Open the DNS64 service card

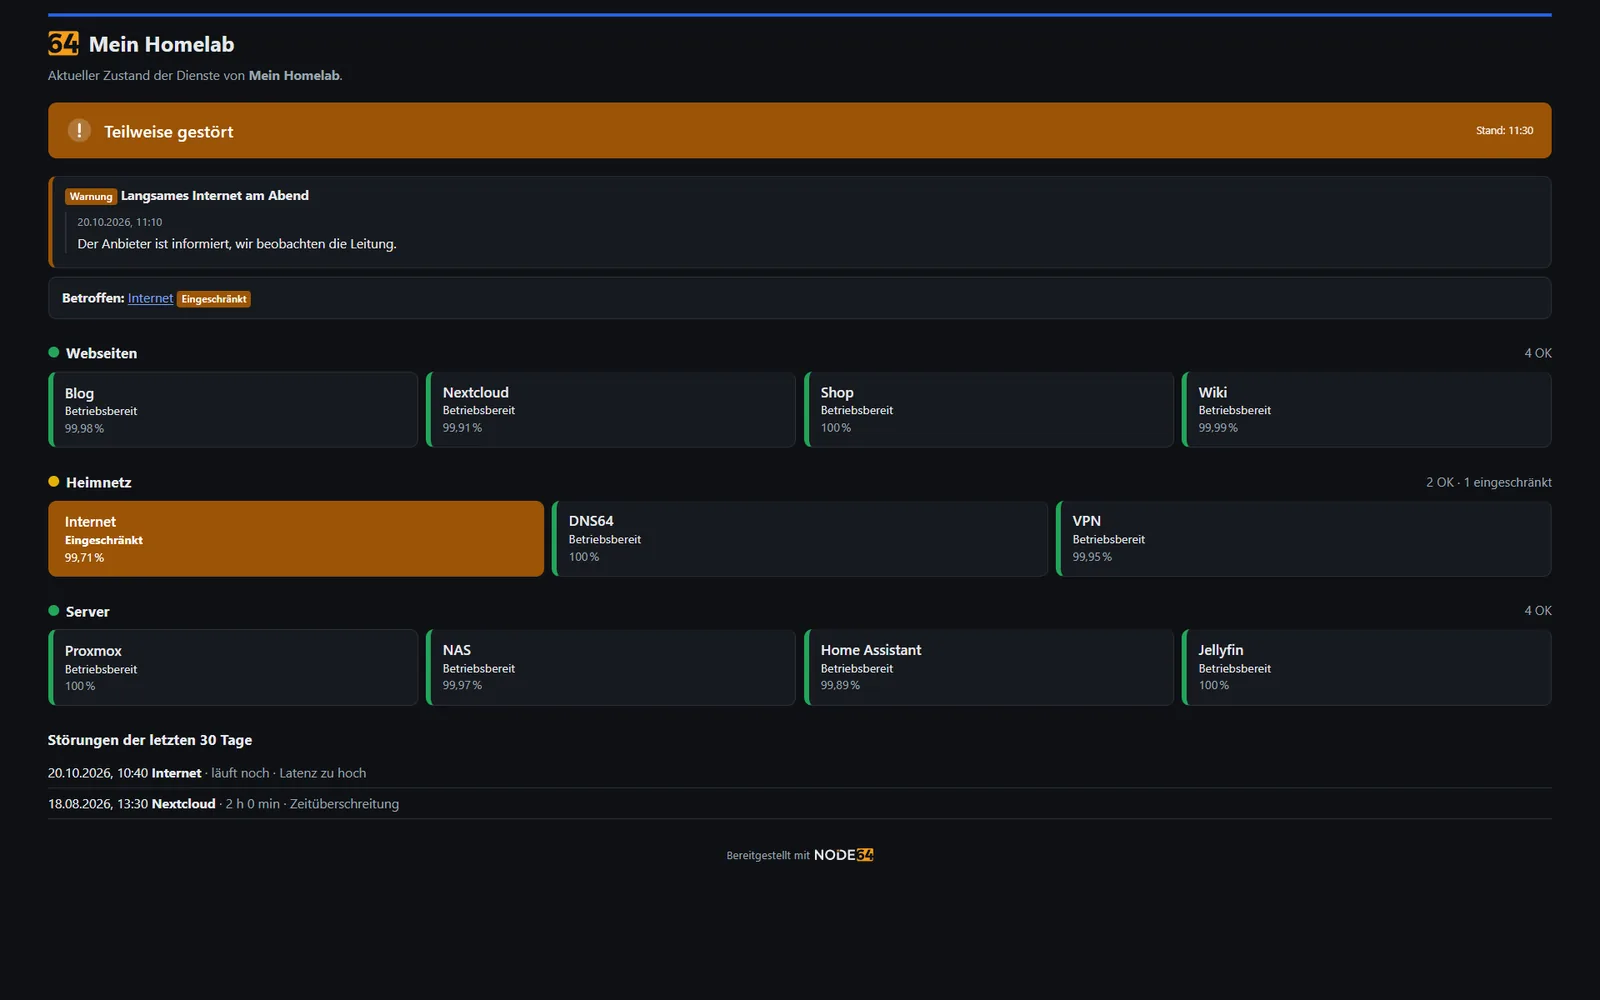coord(800,539)
